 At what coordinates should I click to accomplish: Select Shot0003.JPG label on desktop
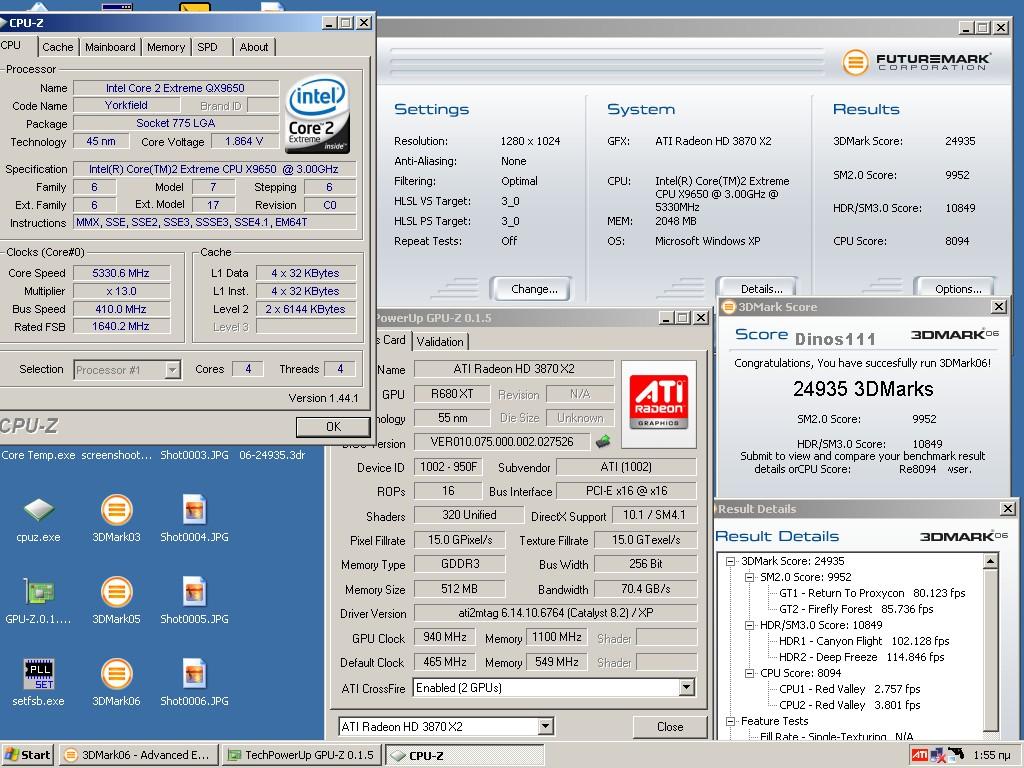tap(194, 455)
